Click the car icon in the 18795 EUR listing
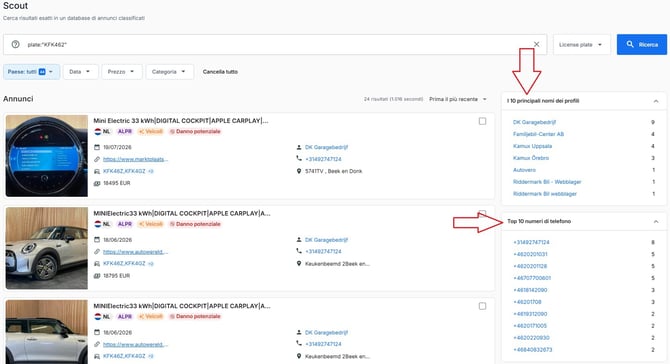 (97, 264)
